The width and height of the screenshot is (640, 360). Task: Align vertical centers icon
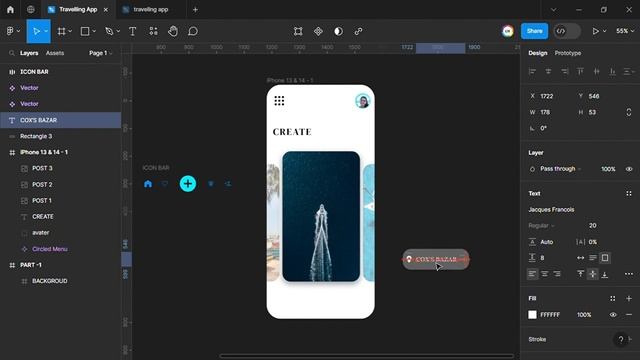point(597,71)
